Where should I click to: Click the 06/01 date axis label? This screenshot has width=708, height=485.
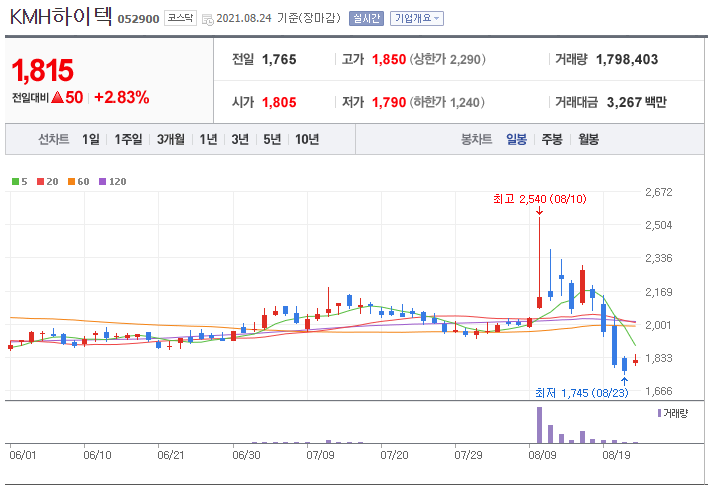pyautogui.click(x=23, y=455)
